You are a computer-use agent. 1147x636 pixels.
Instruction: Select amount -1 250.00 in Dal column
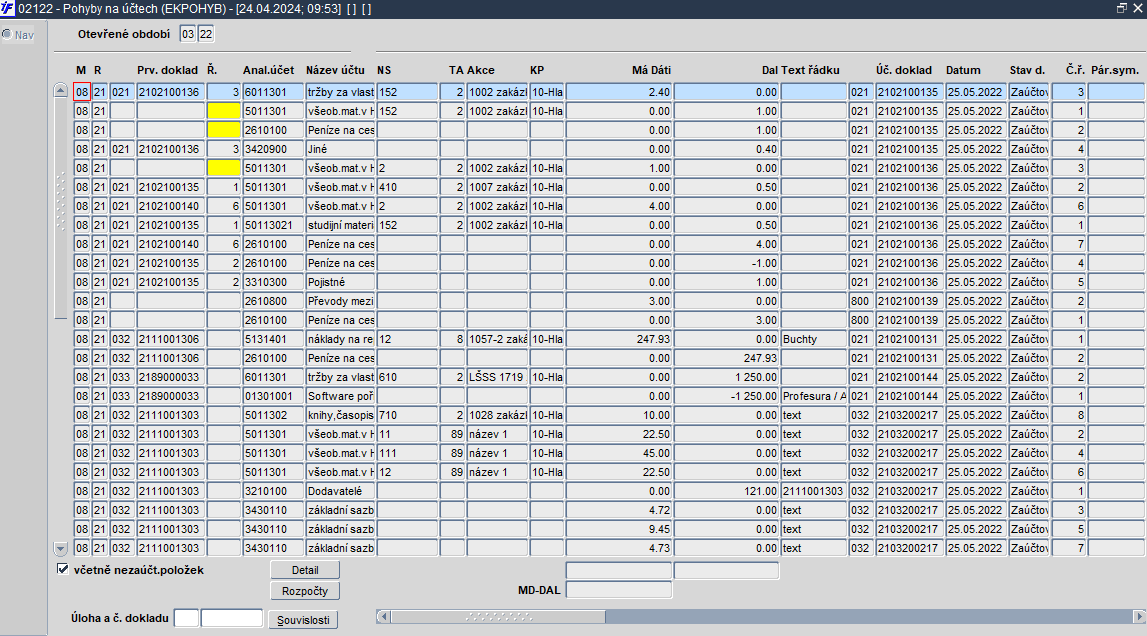(x=726, y=397)
